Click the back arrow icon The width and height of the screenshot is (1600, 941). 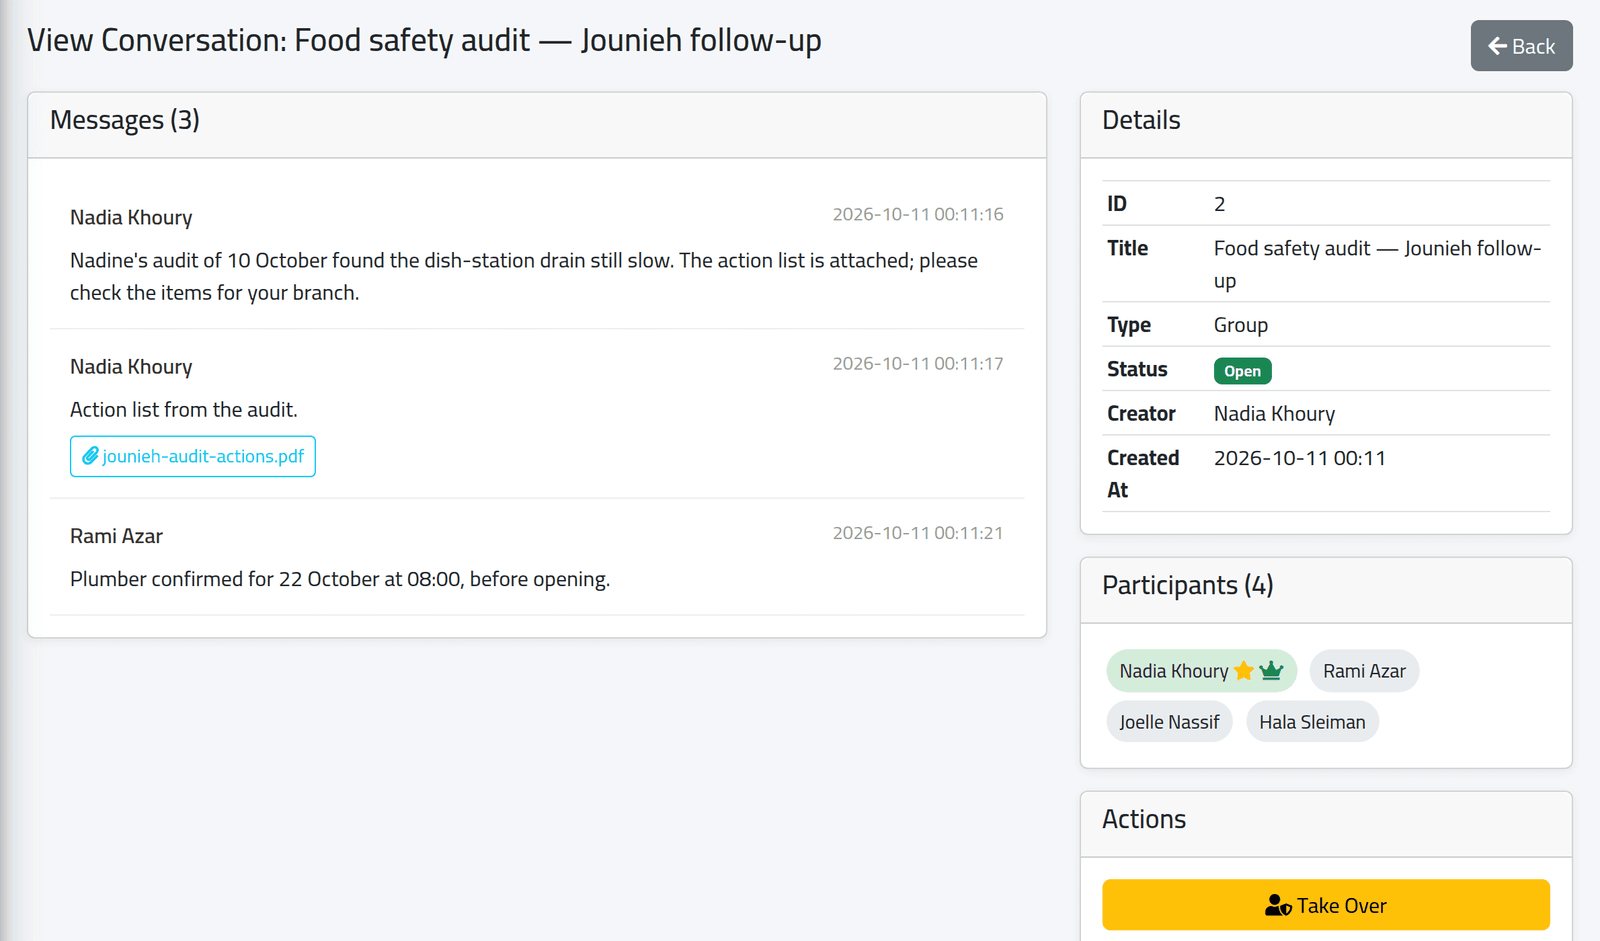(1497, 46)
